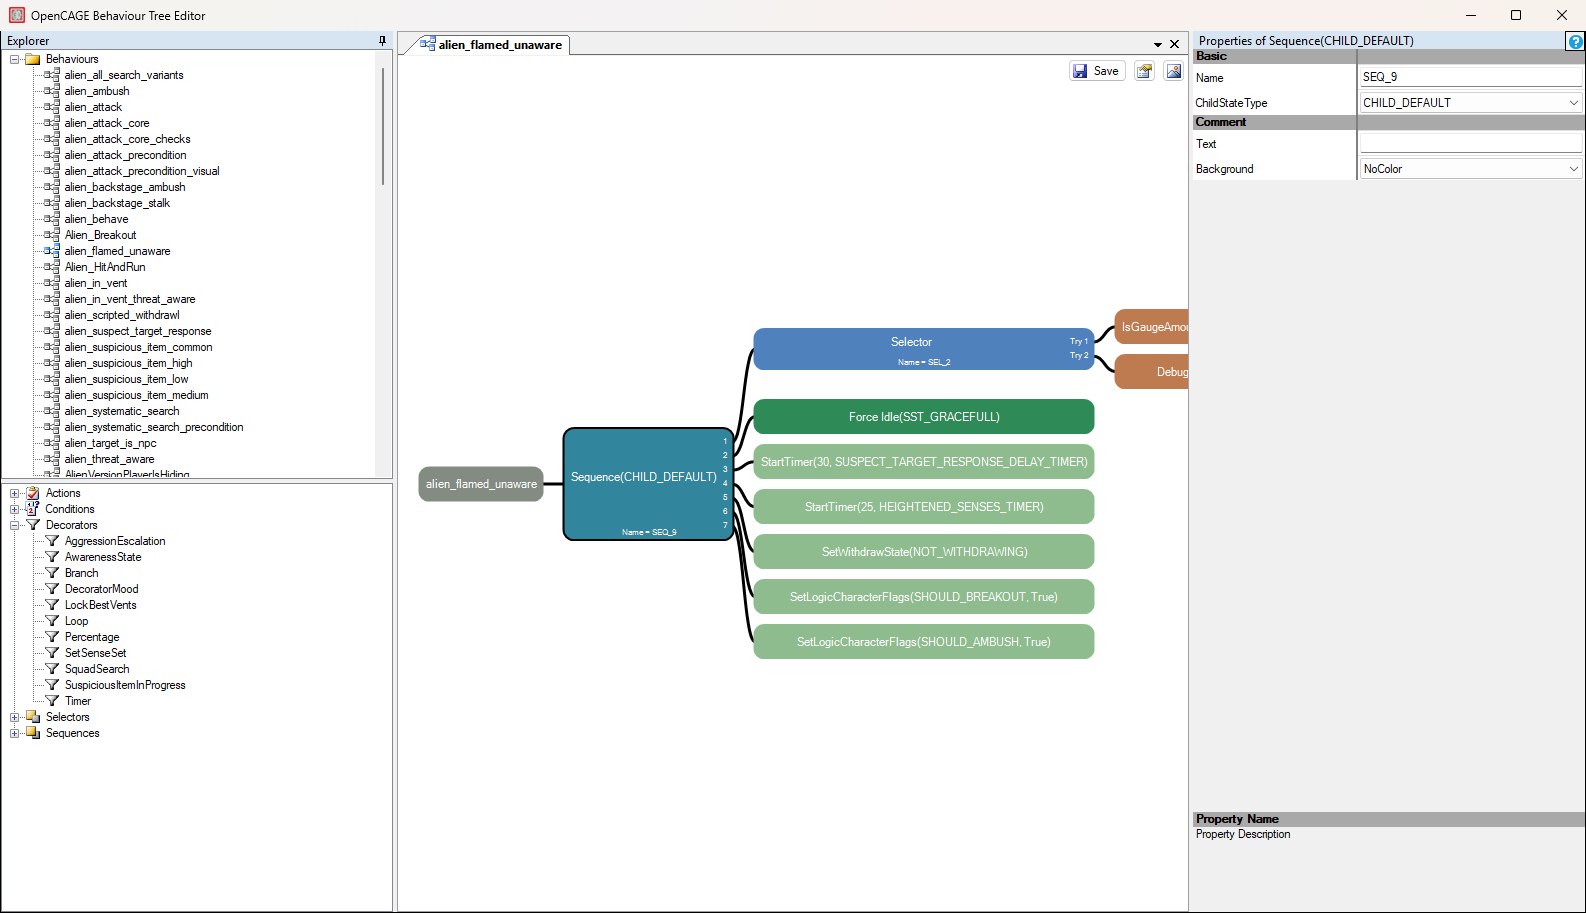This screenshot has height=913, width=1586.
Task: Select the Force Idle(SST_GRACEFULL) node
Action: tap(923, 417)
